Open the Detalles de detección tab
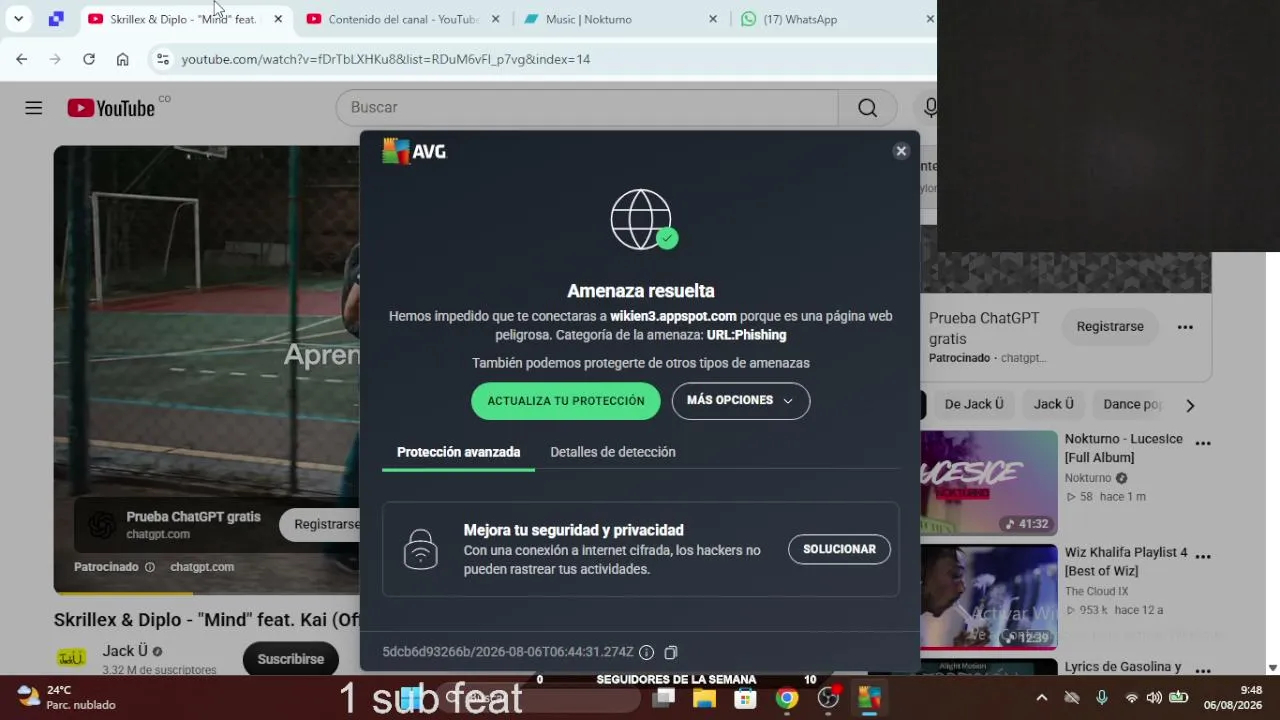The image size is (1280, 720). tap(613, 452)
